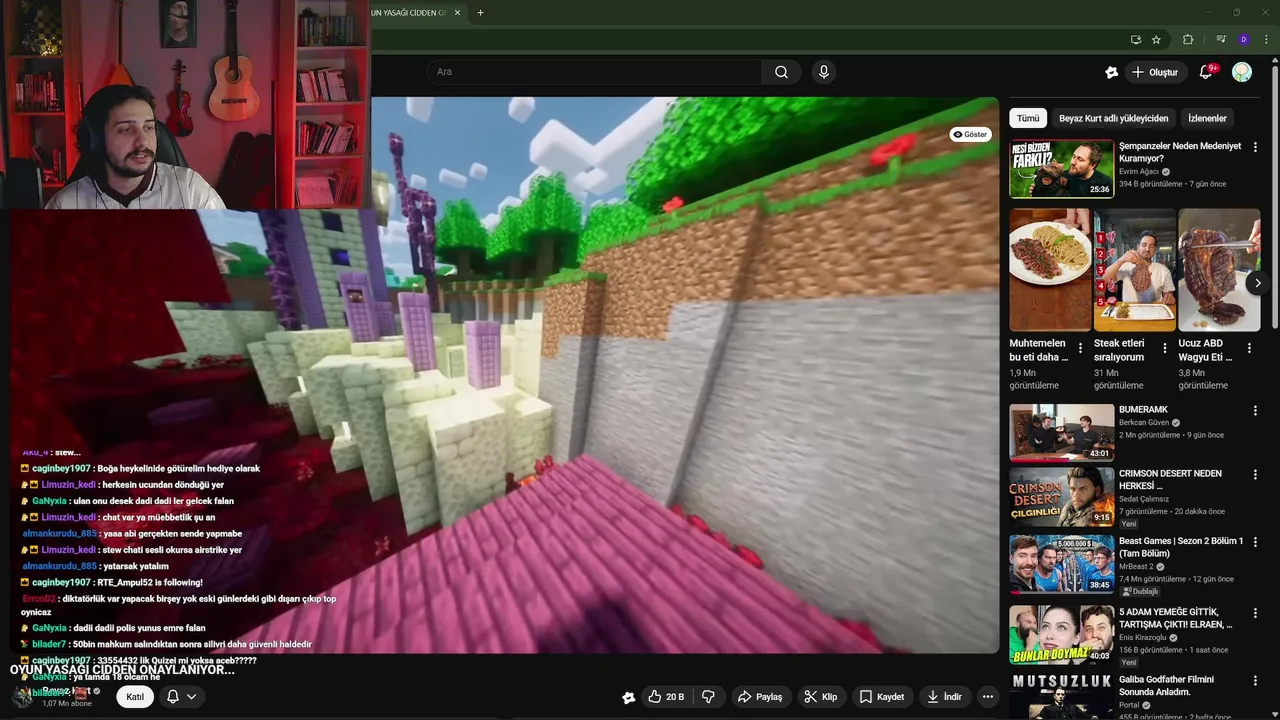Screen dimensions: 1280x720
Task: Open the Crimson Desert video thumbnail
Action: coord(1061,496)
